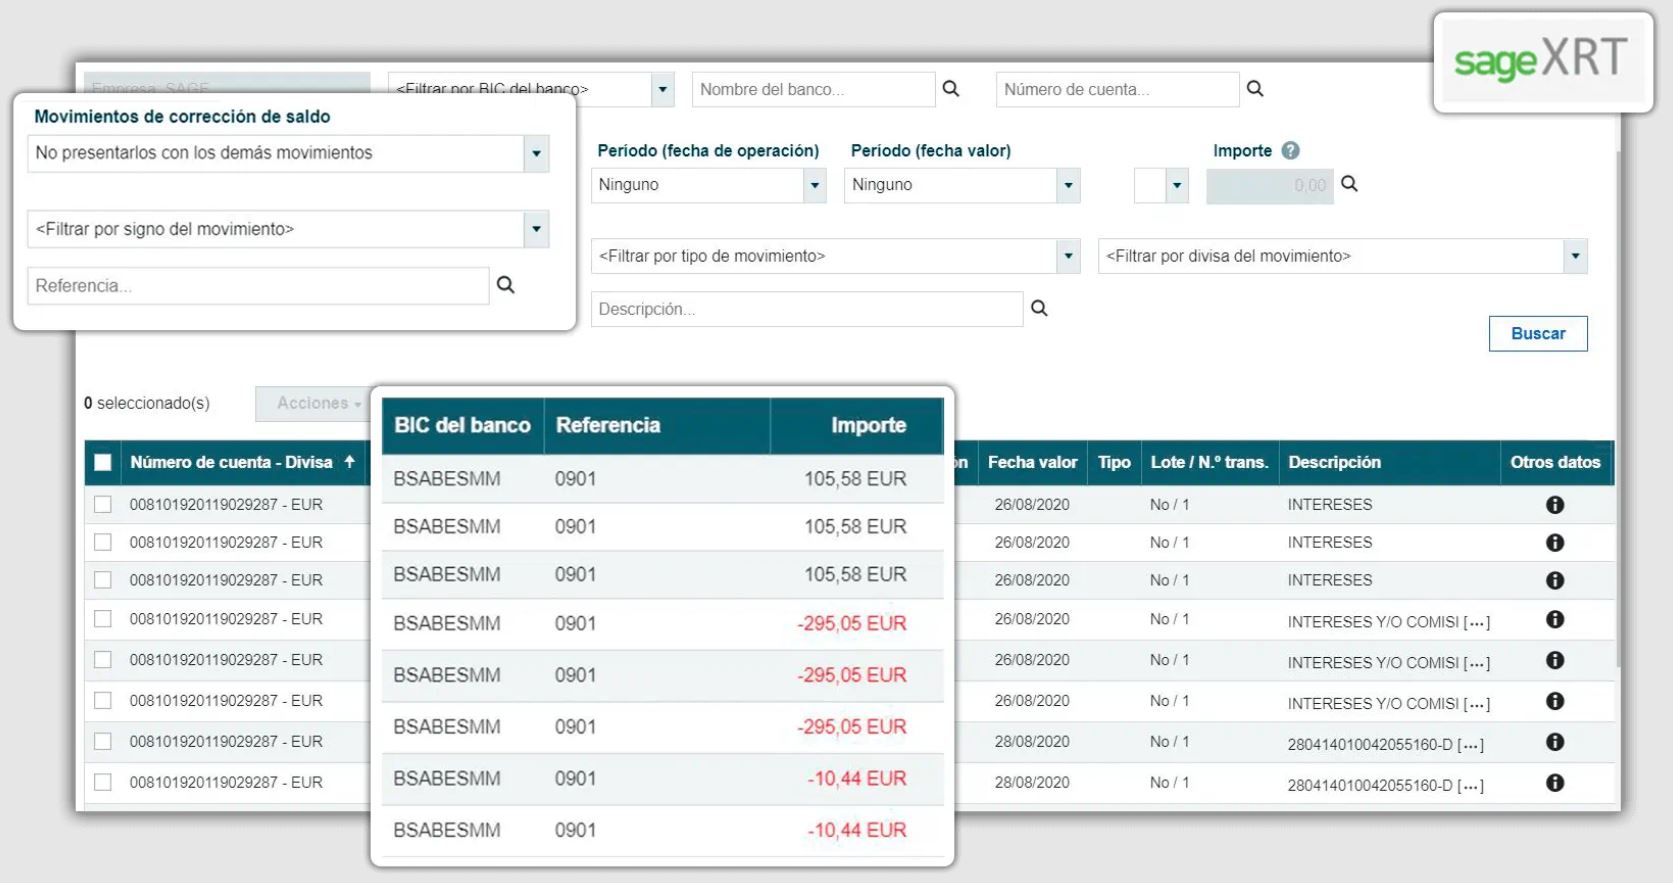
Task: Check the eighth table row checkbox
Action: click(103, 782)
